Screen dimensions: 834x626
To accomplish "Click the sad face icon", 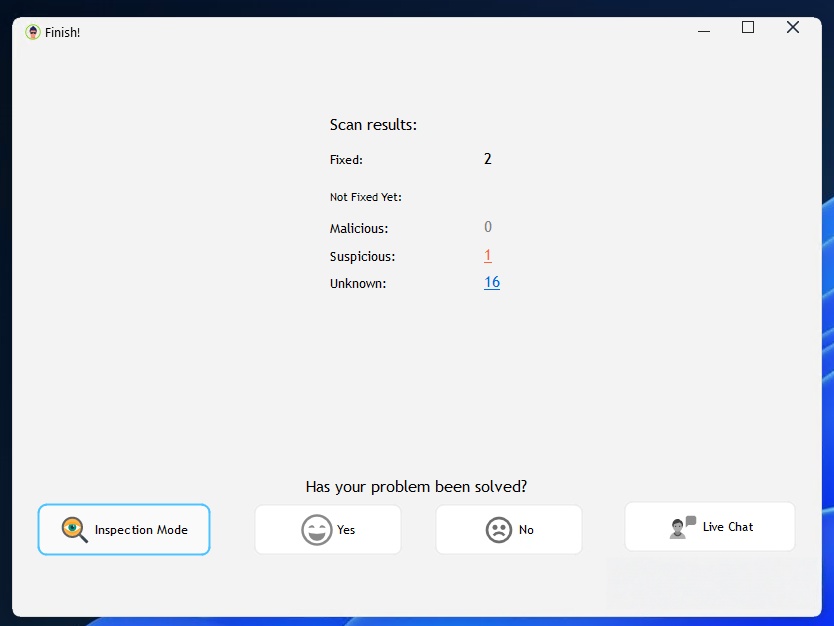I will (498, 530).
